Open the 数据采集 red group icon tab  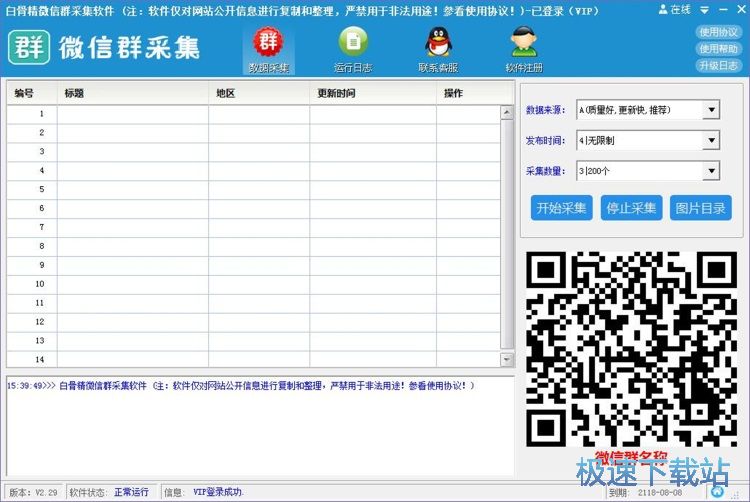point(268,50)
